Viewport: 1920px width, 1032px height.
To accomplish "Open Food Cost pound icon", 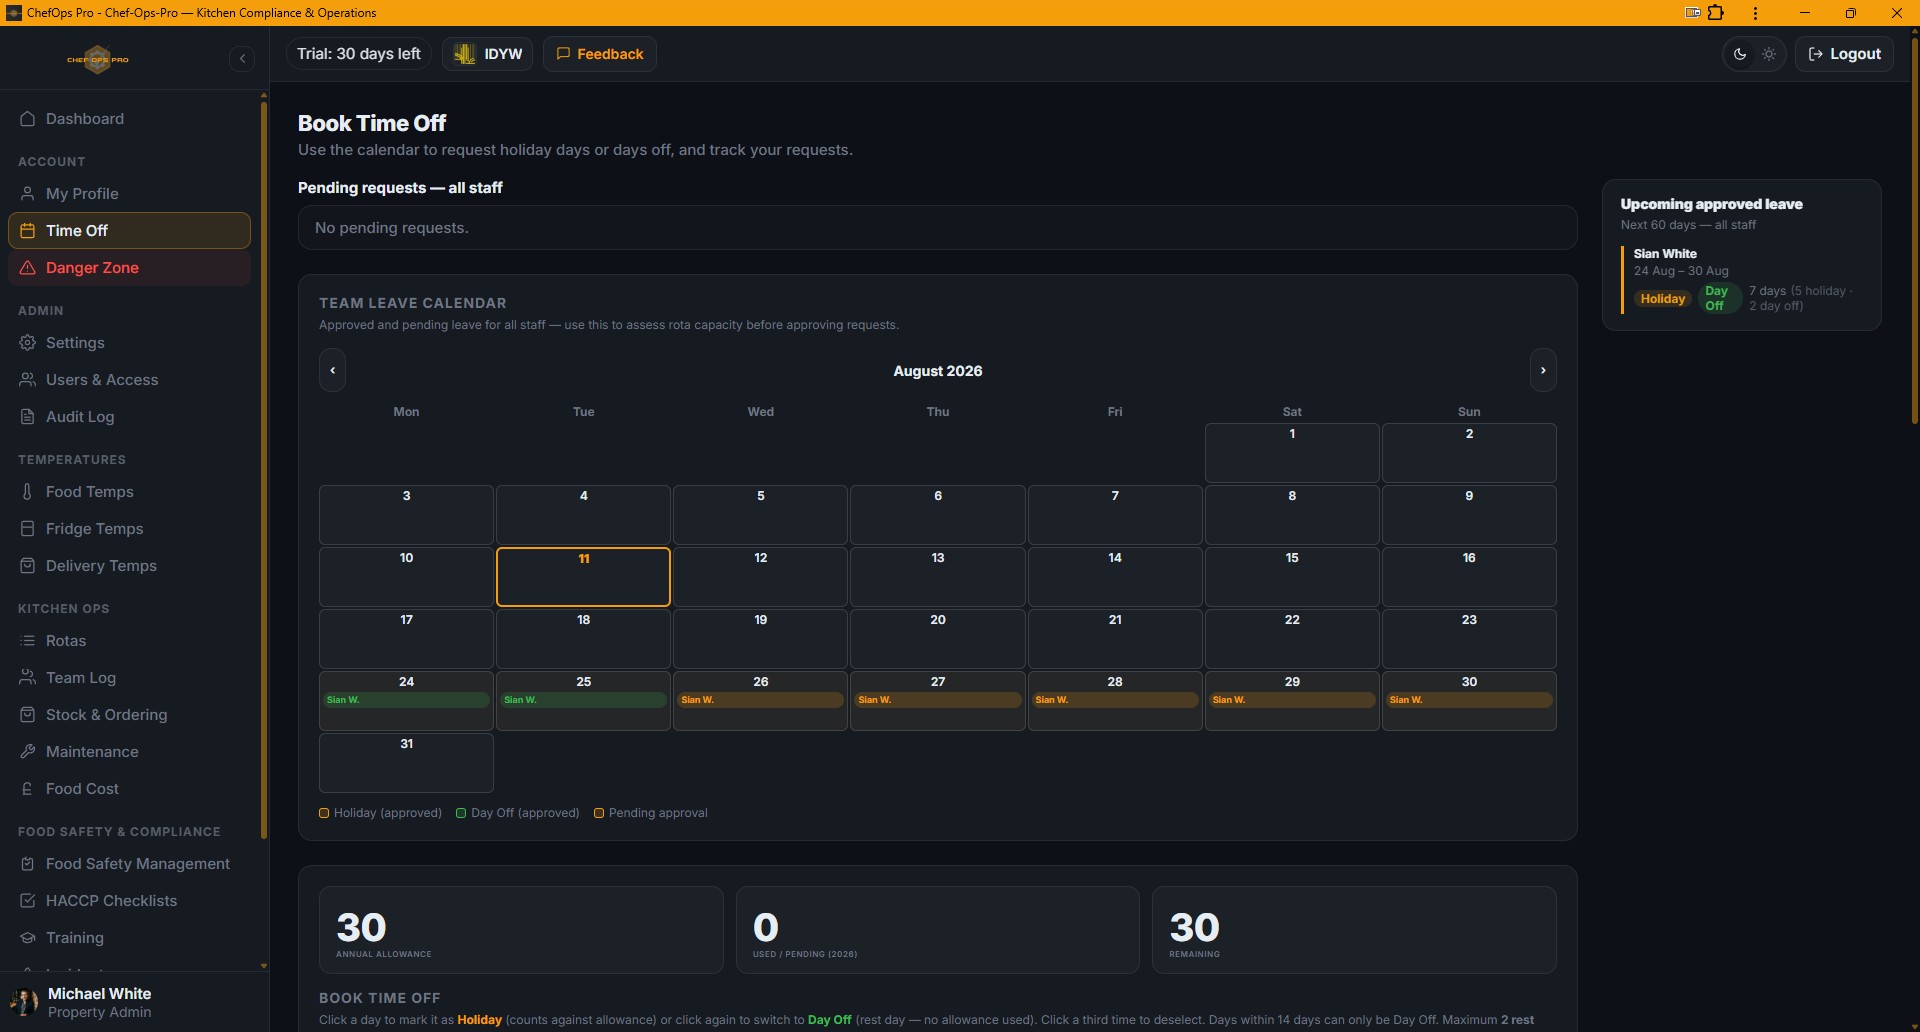I will [x=28, y=789].
